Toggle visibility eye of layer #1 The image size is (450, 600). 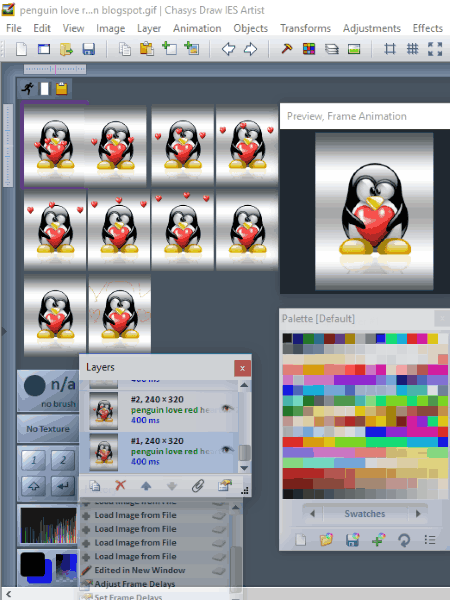point(227,450)
